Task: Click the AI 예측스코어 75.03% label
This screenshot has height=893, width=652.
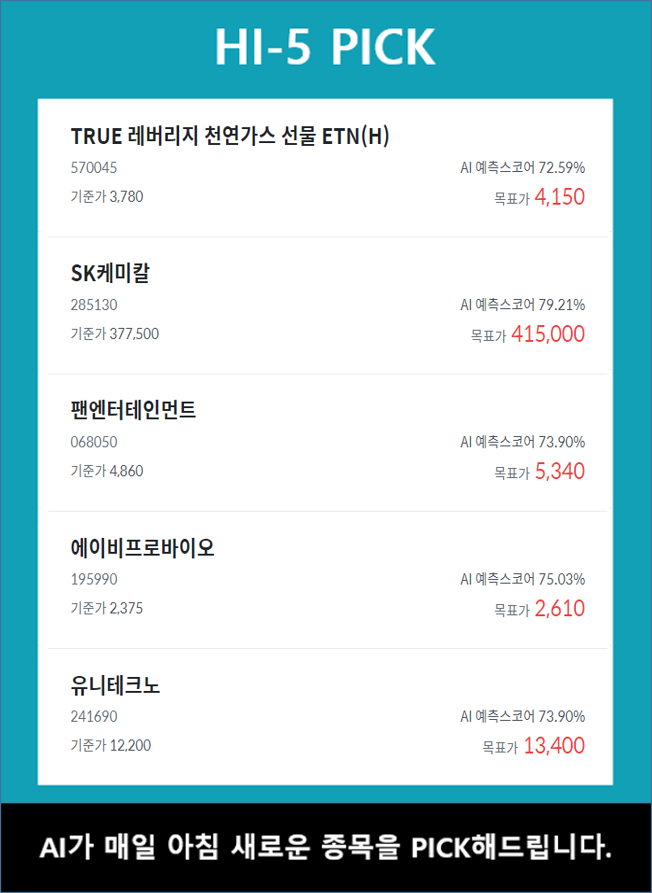Action: pos(522,579)
